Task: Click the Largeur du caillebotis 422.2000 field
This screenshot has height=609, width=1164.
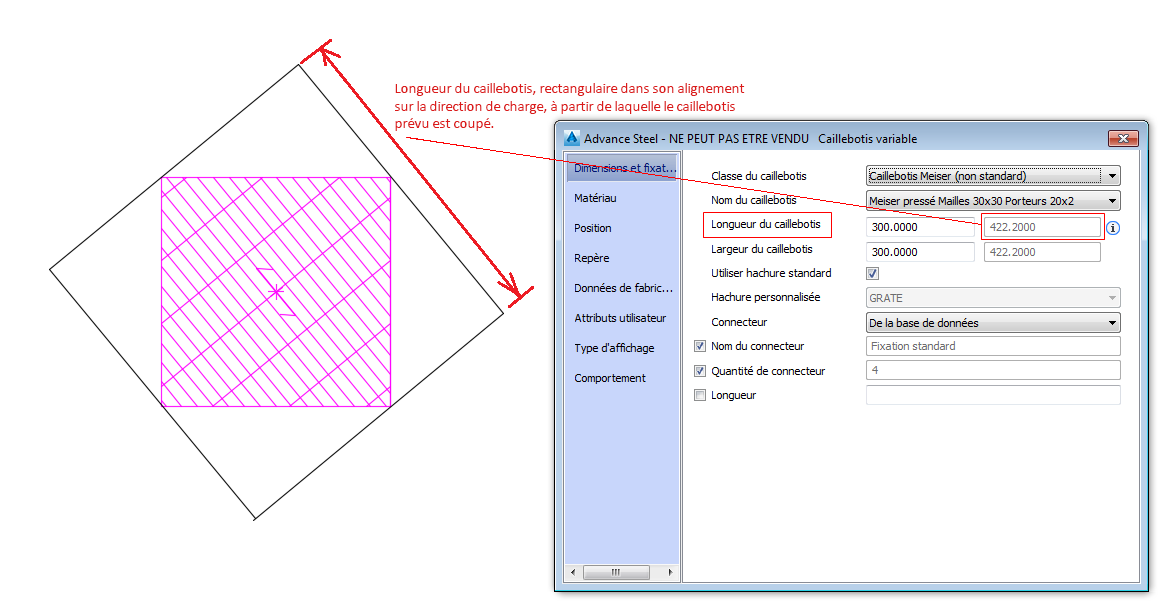Action: [x=1042, y=252]
